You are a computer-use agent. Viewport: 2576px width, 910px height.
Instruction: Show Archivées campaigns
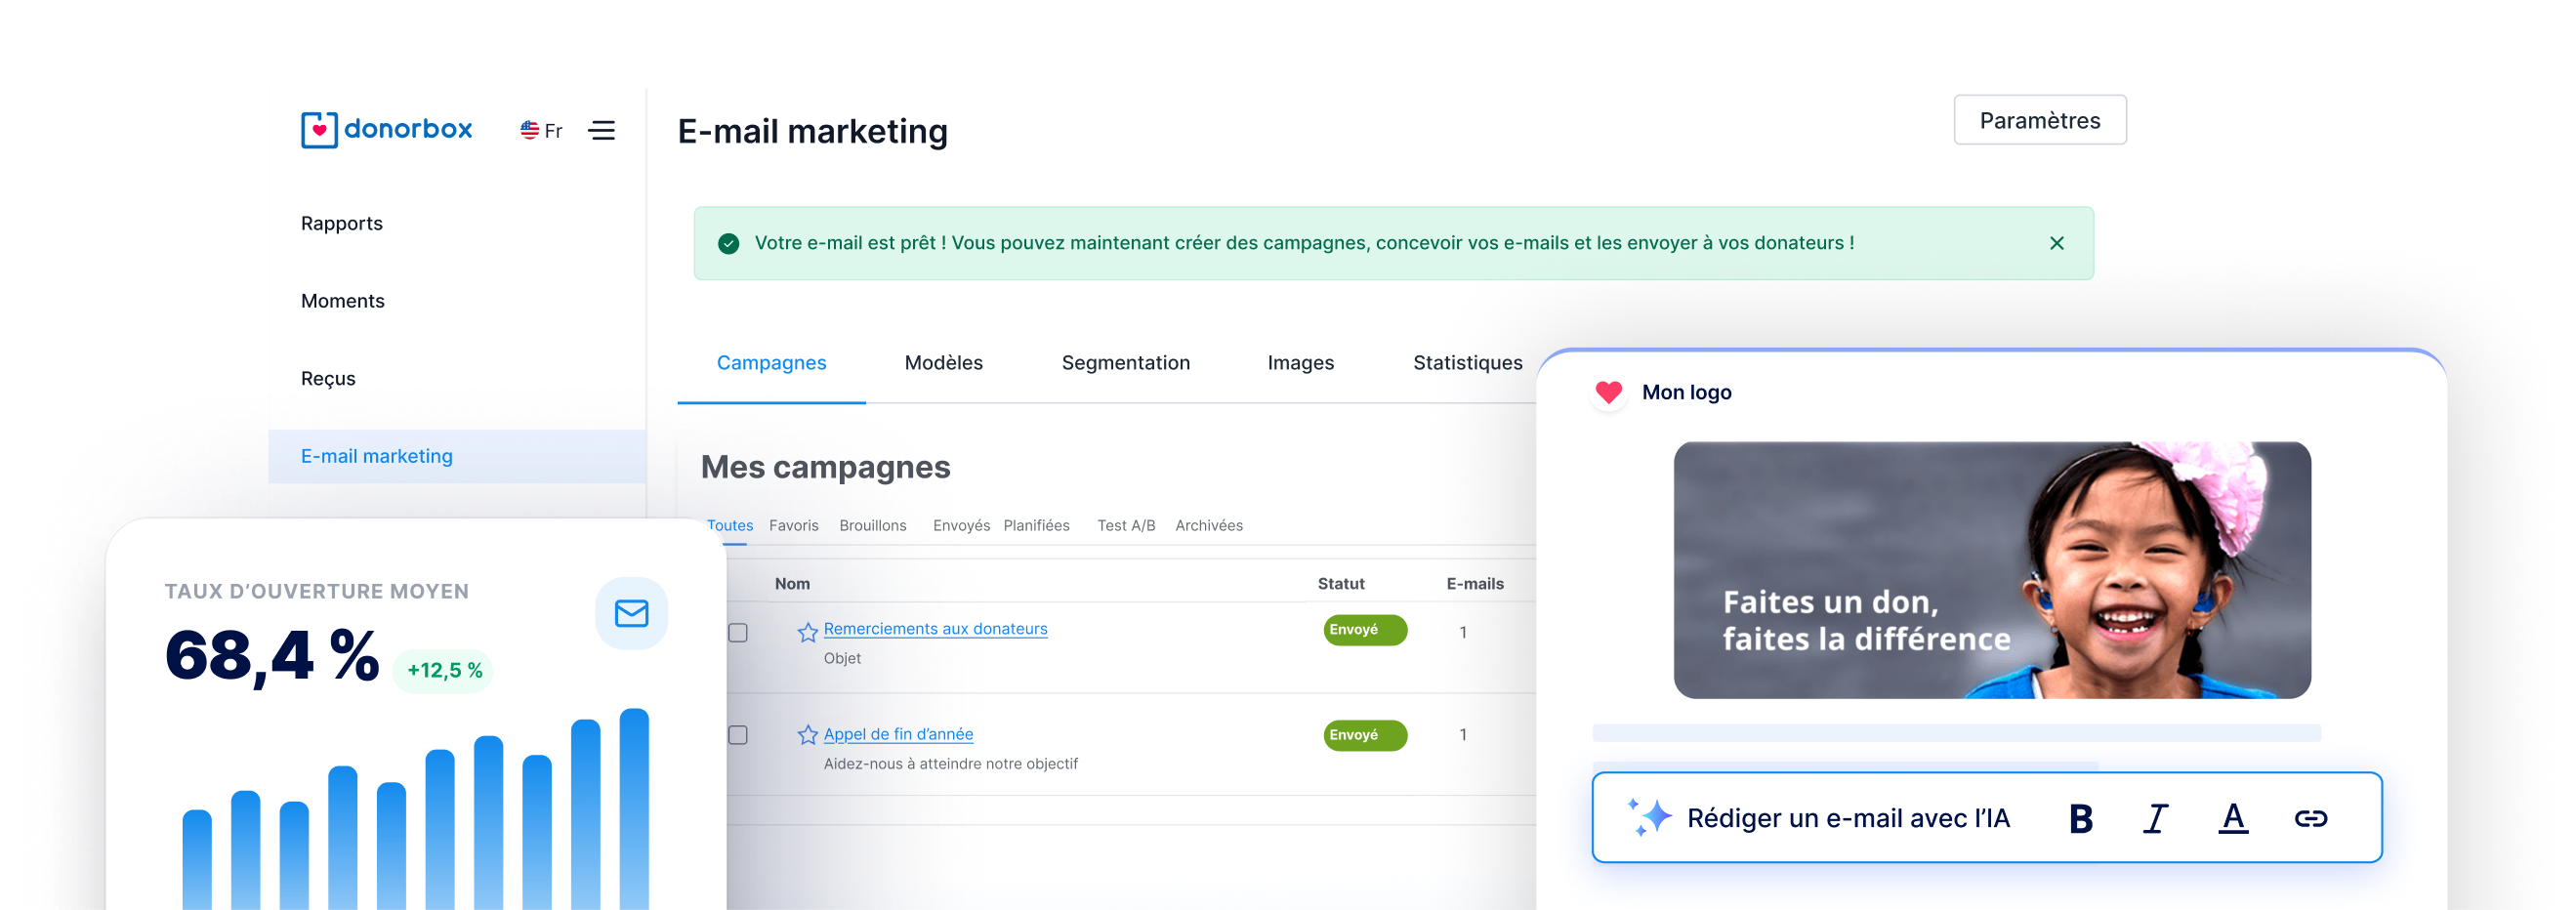pos(1208,526)
